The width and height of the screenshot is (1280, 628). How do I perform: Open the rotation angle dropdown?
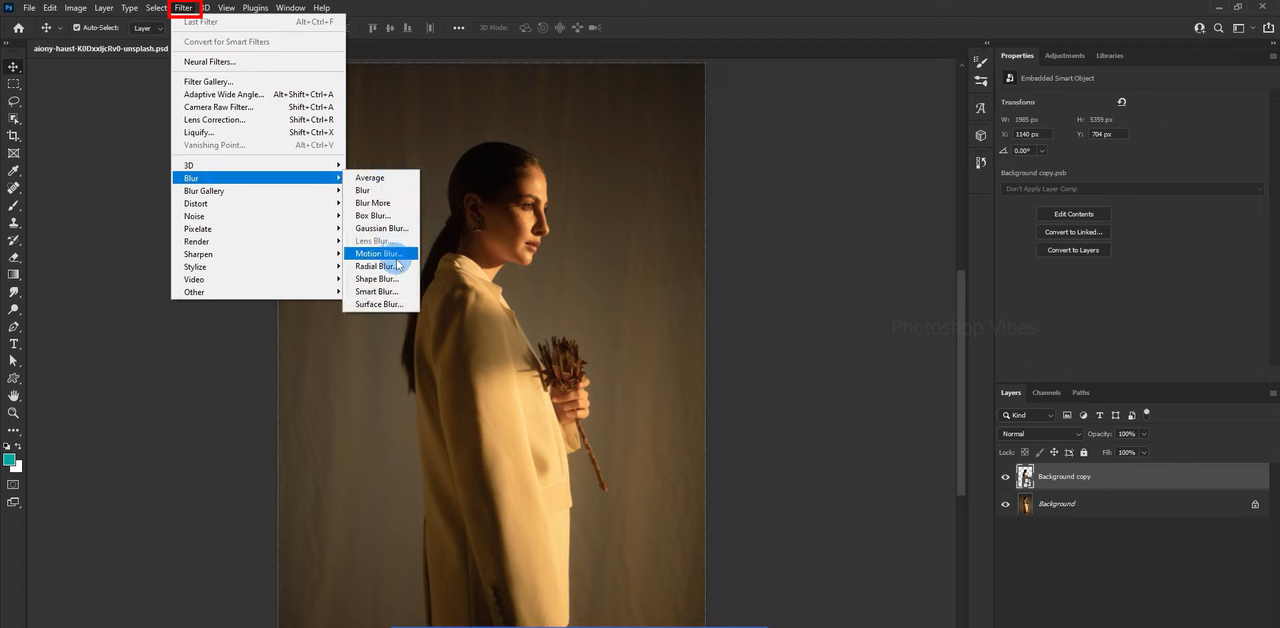[1042, 151]
